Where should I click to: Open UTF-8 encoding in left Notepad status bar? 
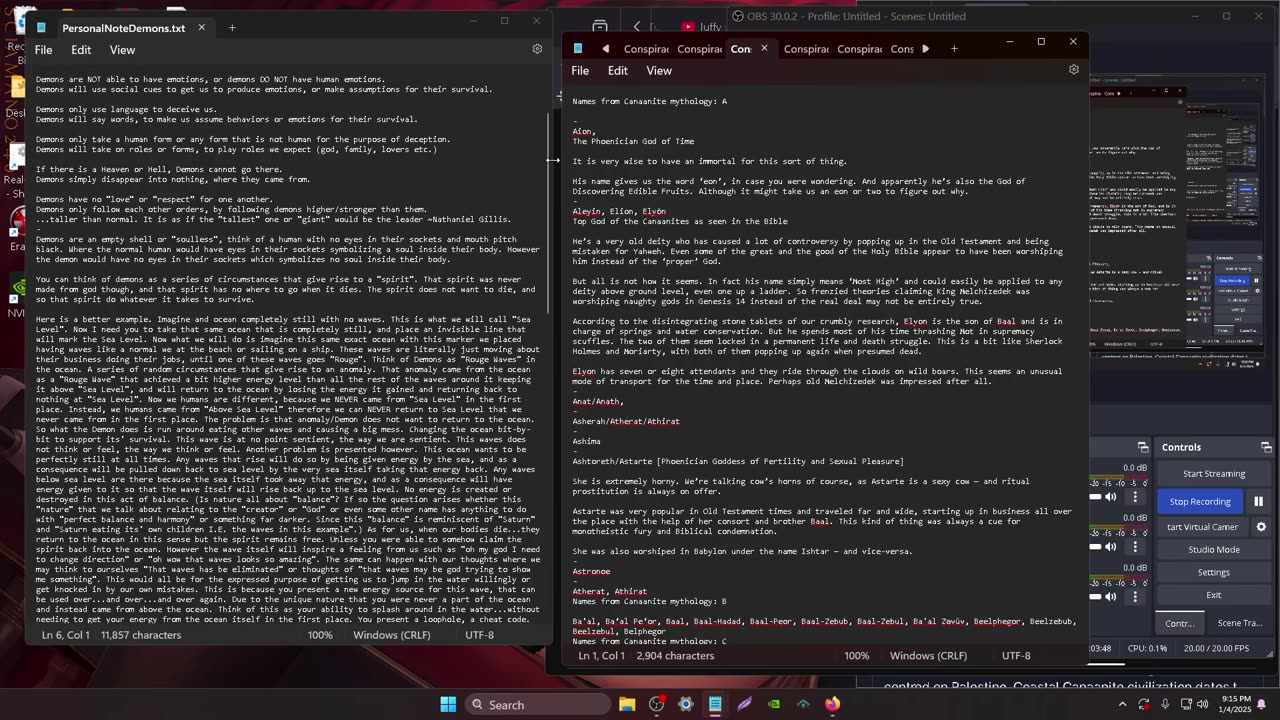pos(479,635)
